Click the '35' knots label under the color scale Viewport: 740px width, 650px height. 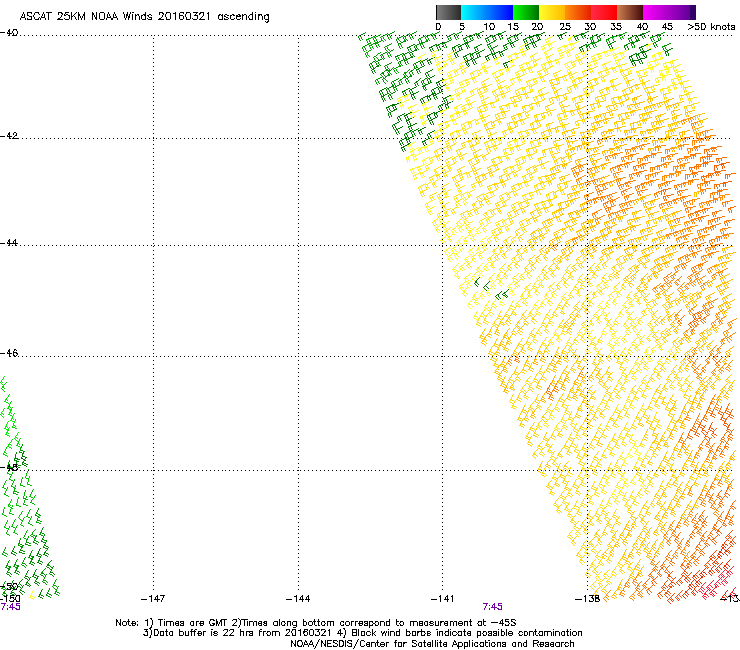click(x=616, y=27)
